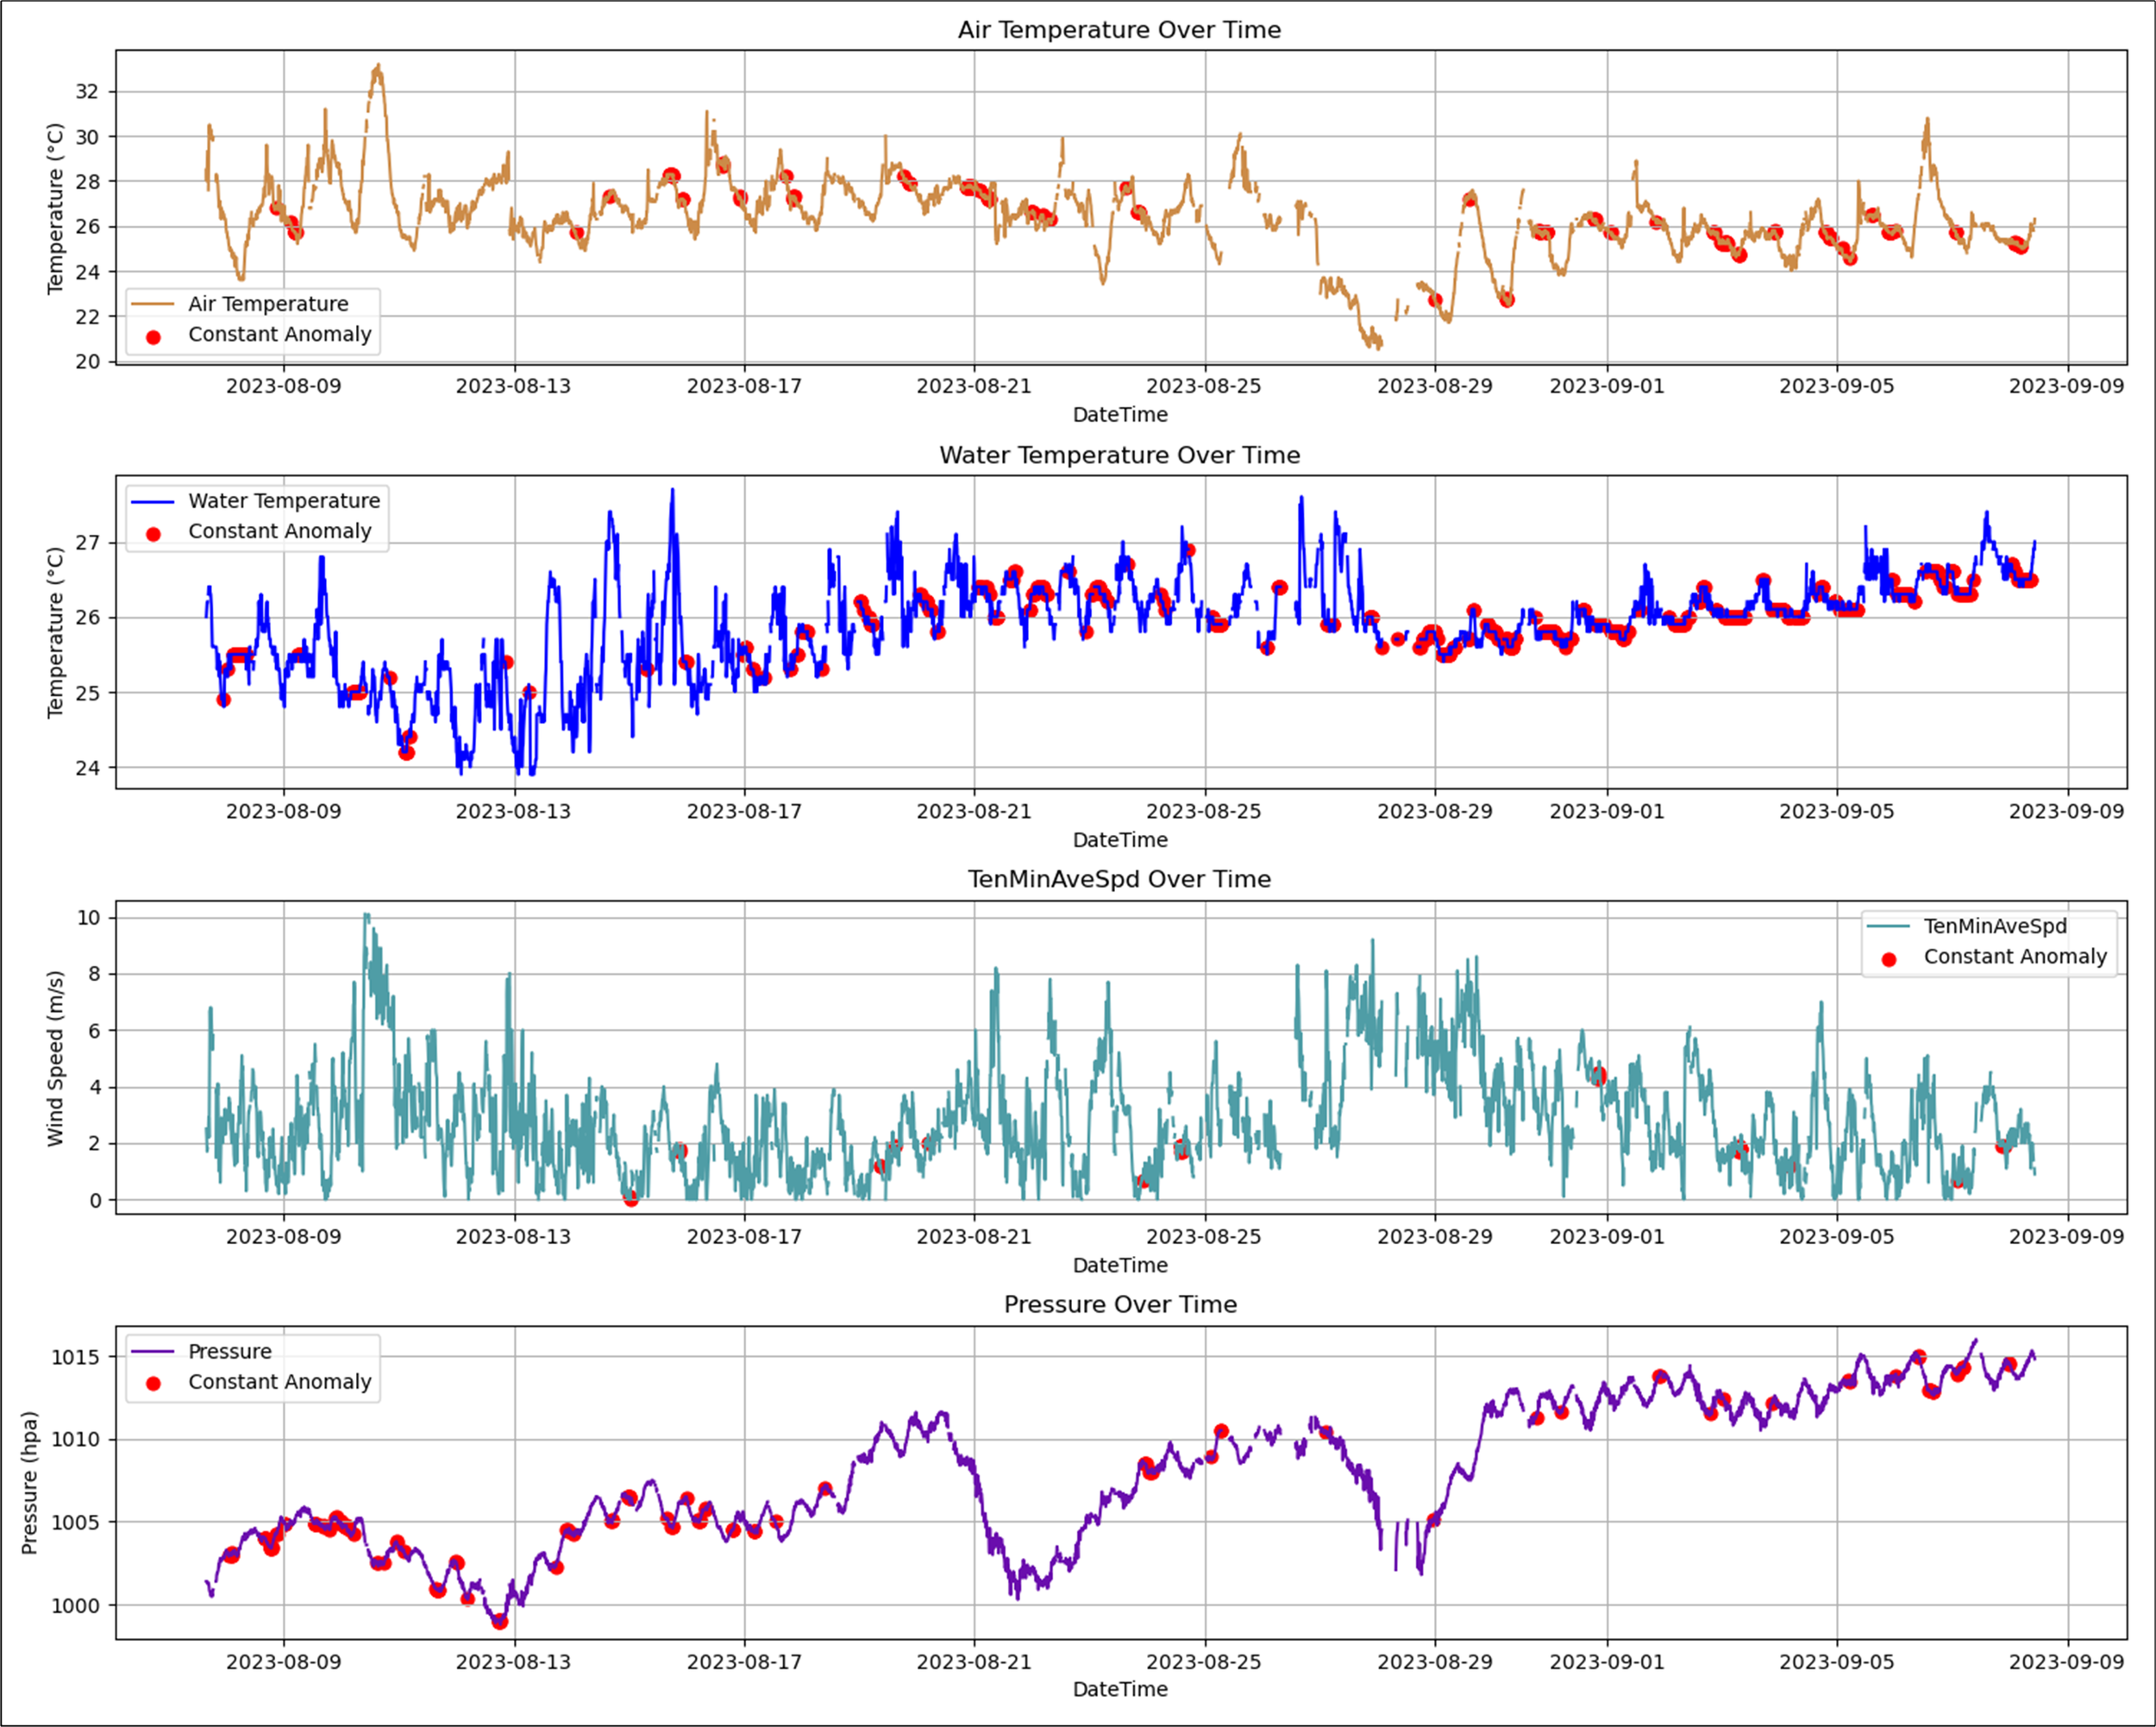The image size is (2156, 1727).
Task: Click Air Temperature legend line sample
Action: click(x=153, y=304)
